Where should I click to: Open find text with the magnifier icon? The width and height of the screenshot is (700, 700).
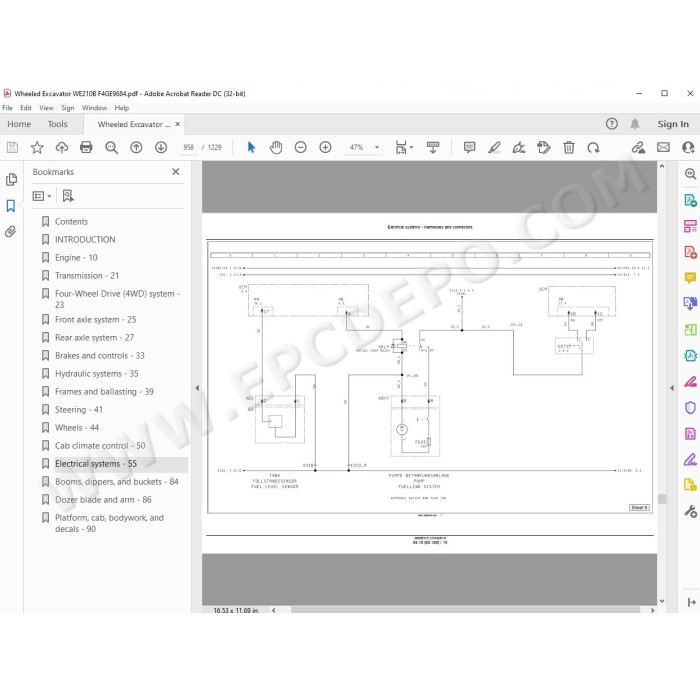[x=111, y=147]
